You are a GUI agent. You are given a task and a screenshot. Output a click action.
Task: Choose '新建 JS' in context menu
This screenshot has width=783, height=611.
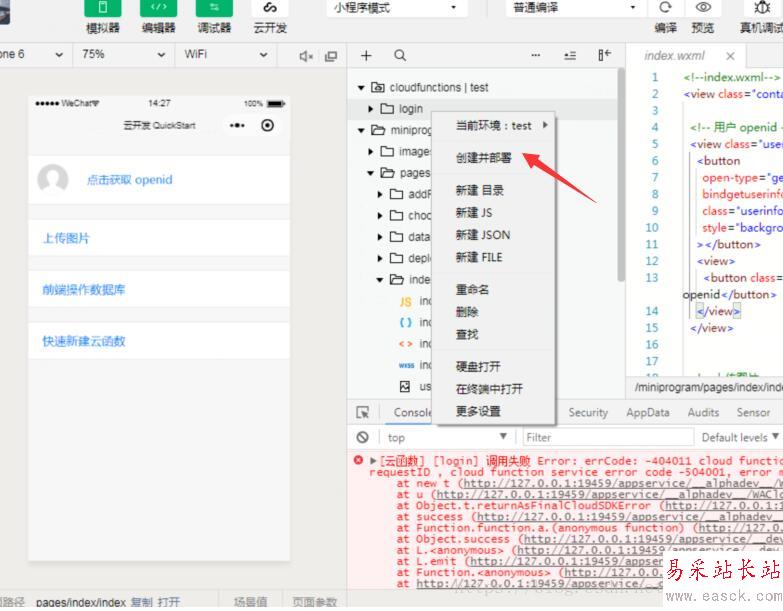click(473, 213)
